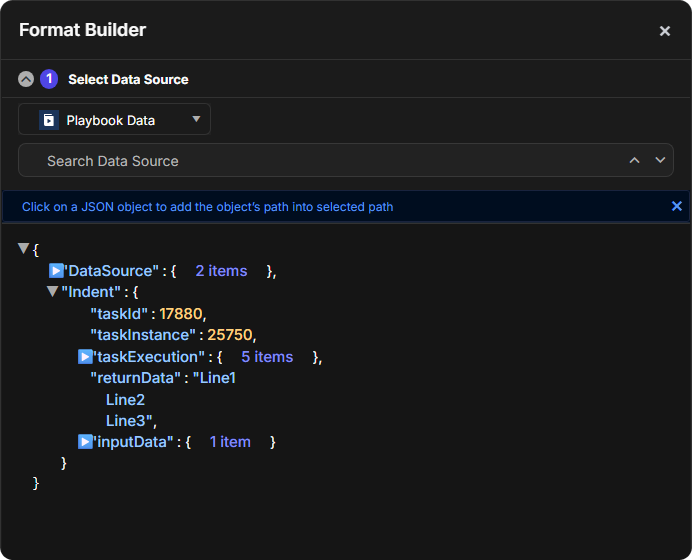
Task: Expand the inputData node
Action: coord(85,442)
